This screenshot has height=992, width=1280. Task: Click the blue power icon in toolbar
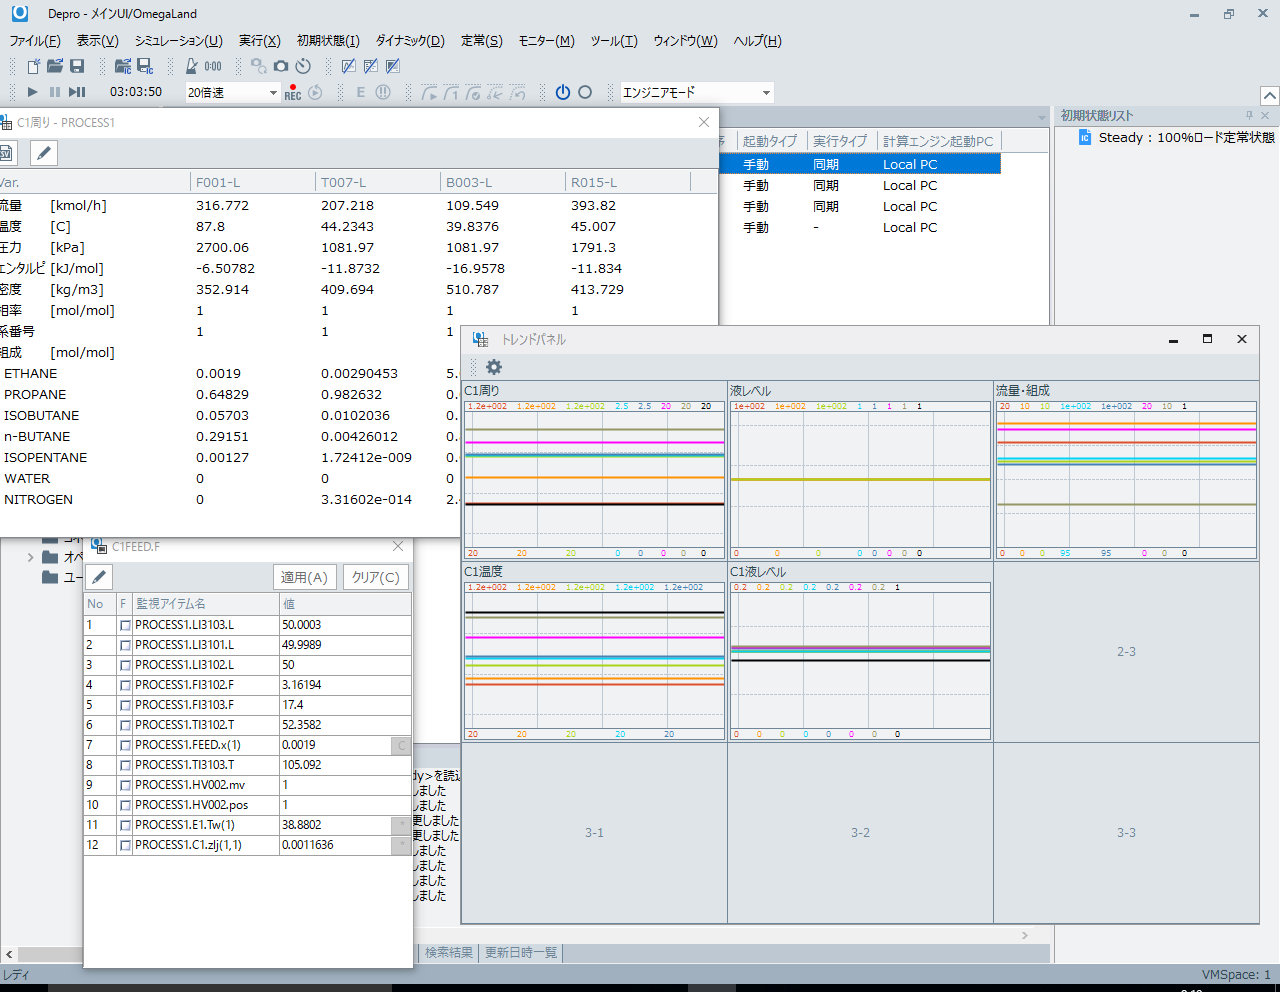click(563, 92)
